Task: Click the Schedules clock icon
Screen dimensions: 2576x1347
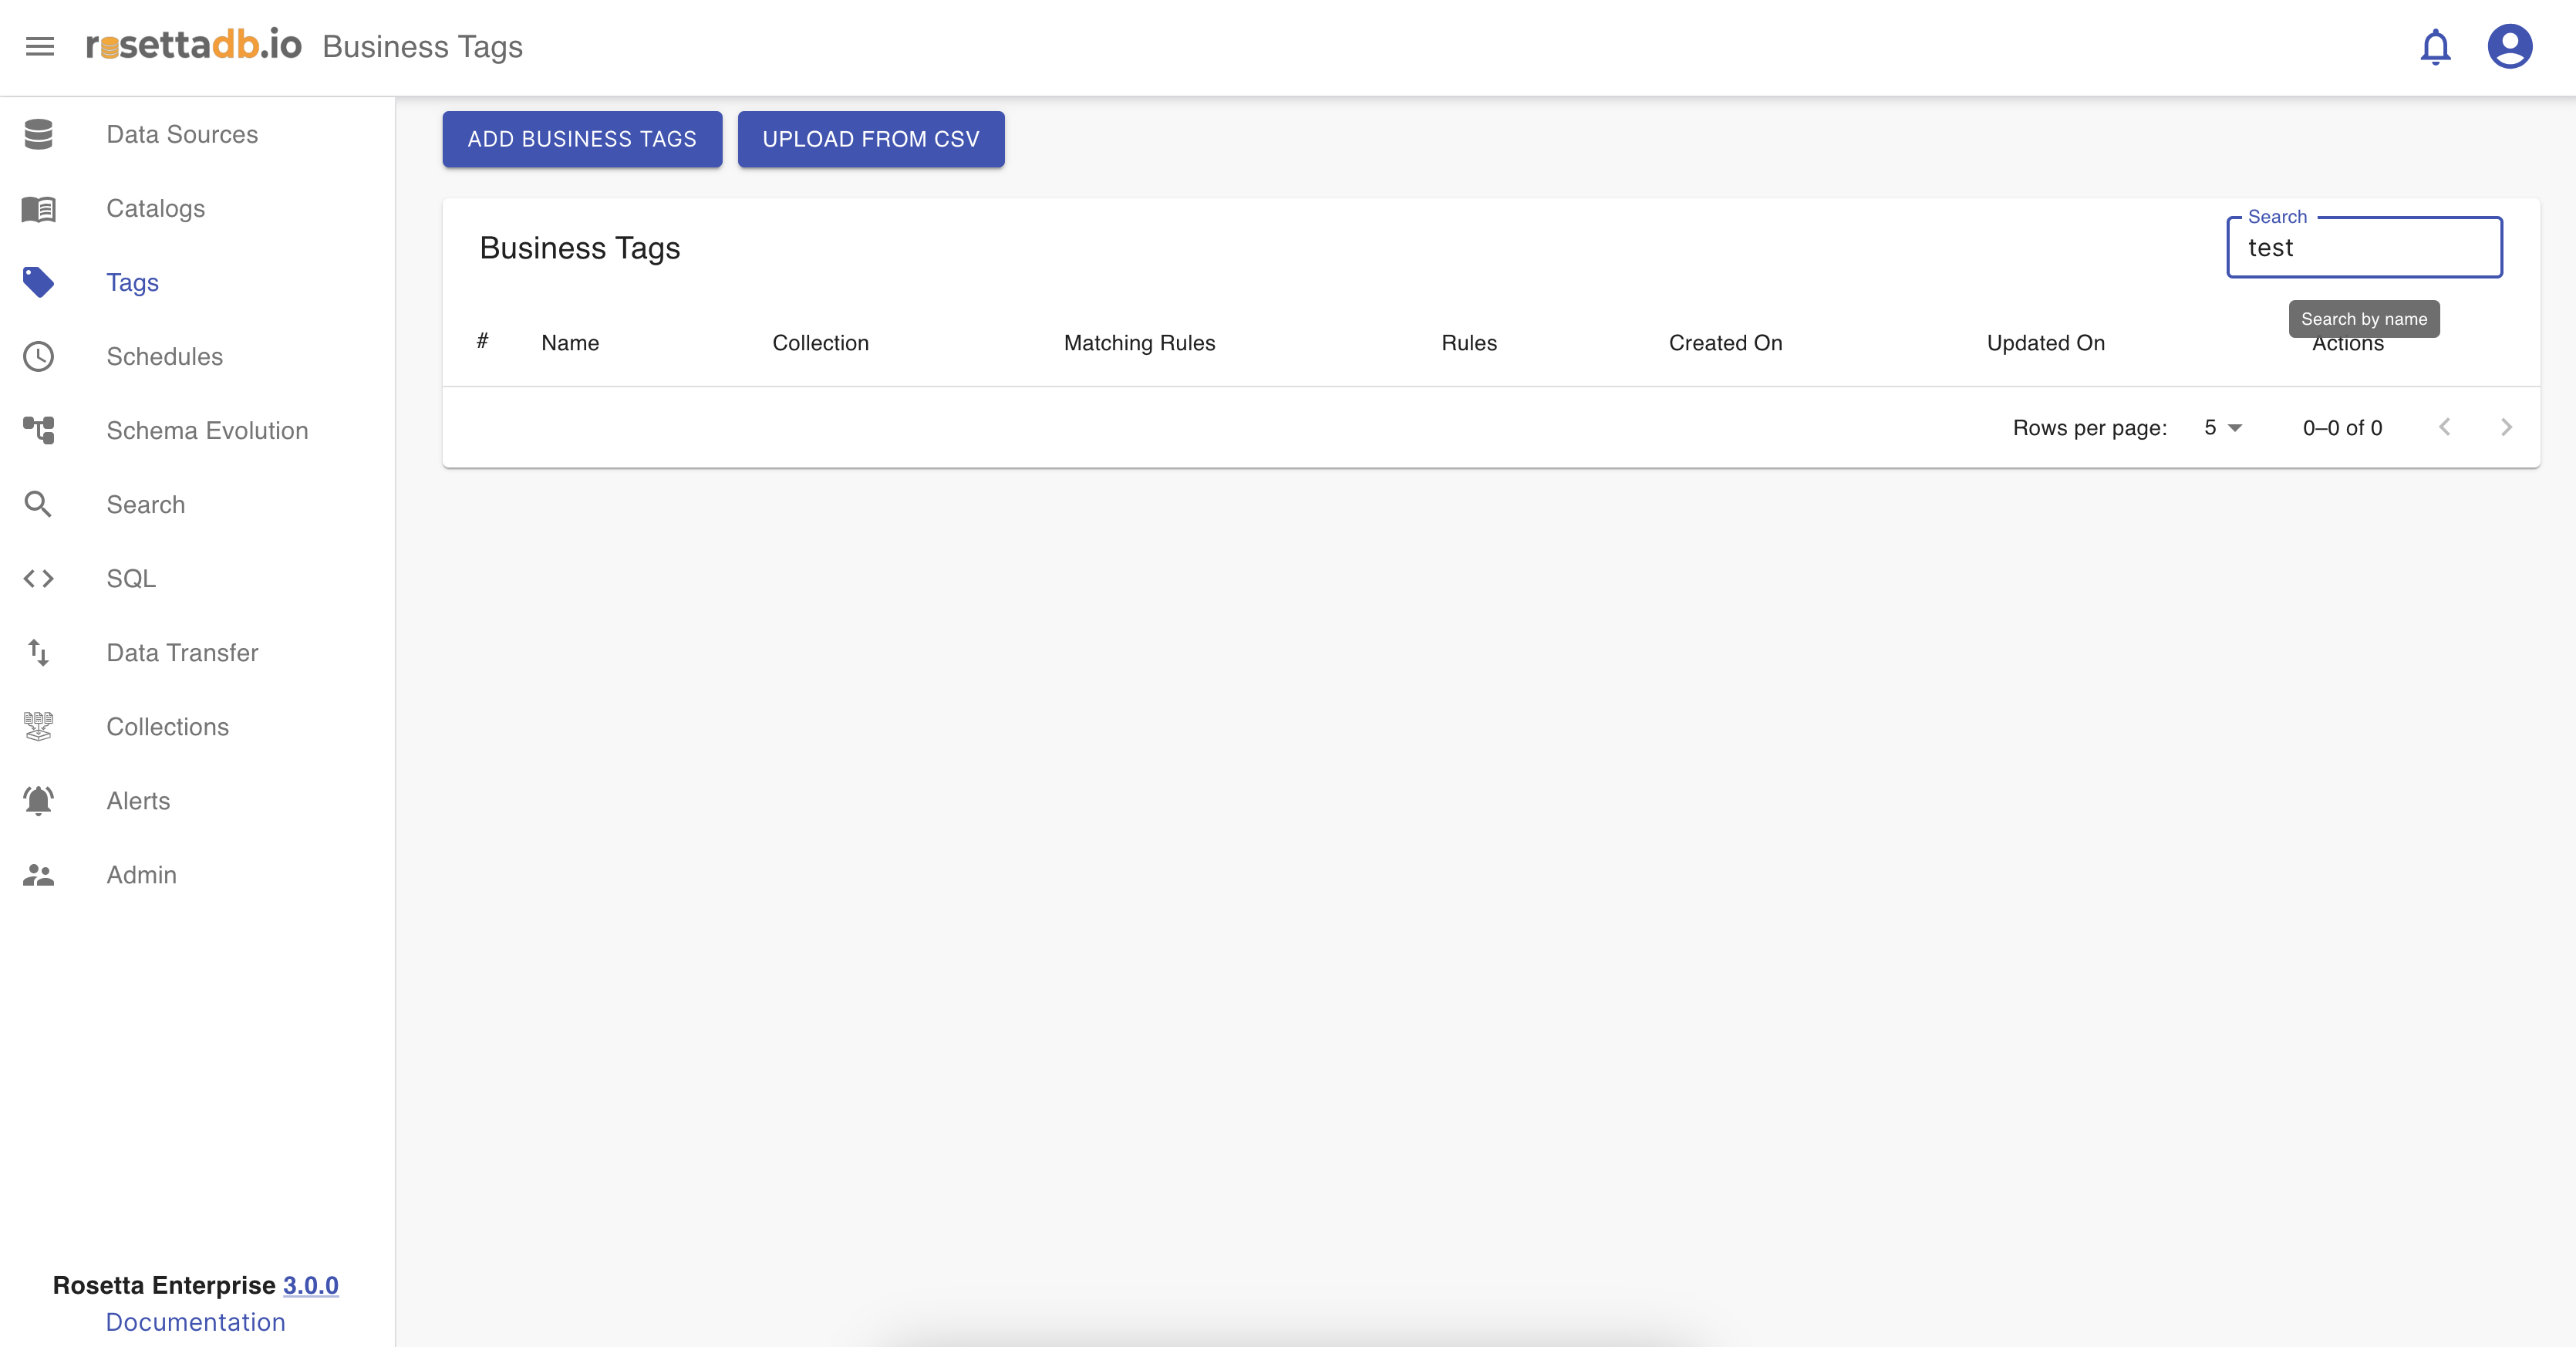Action: [x=38, y=356]
